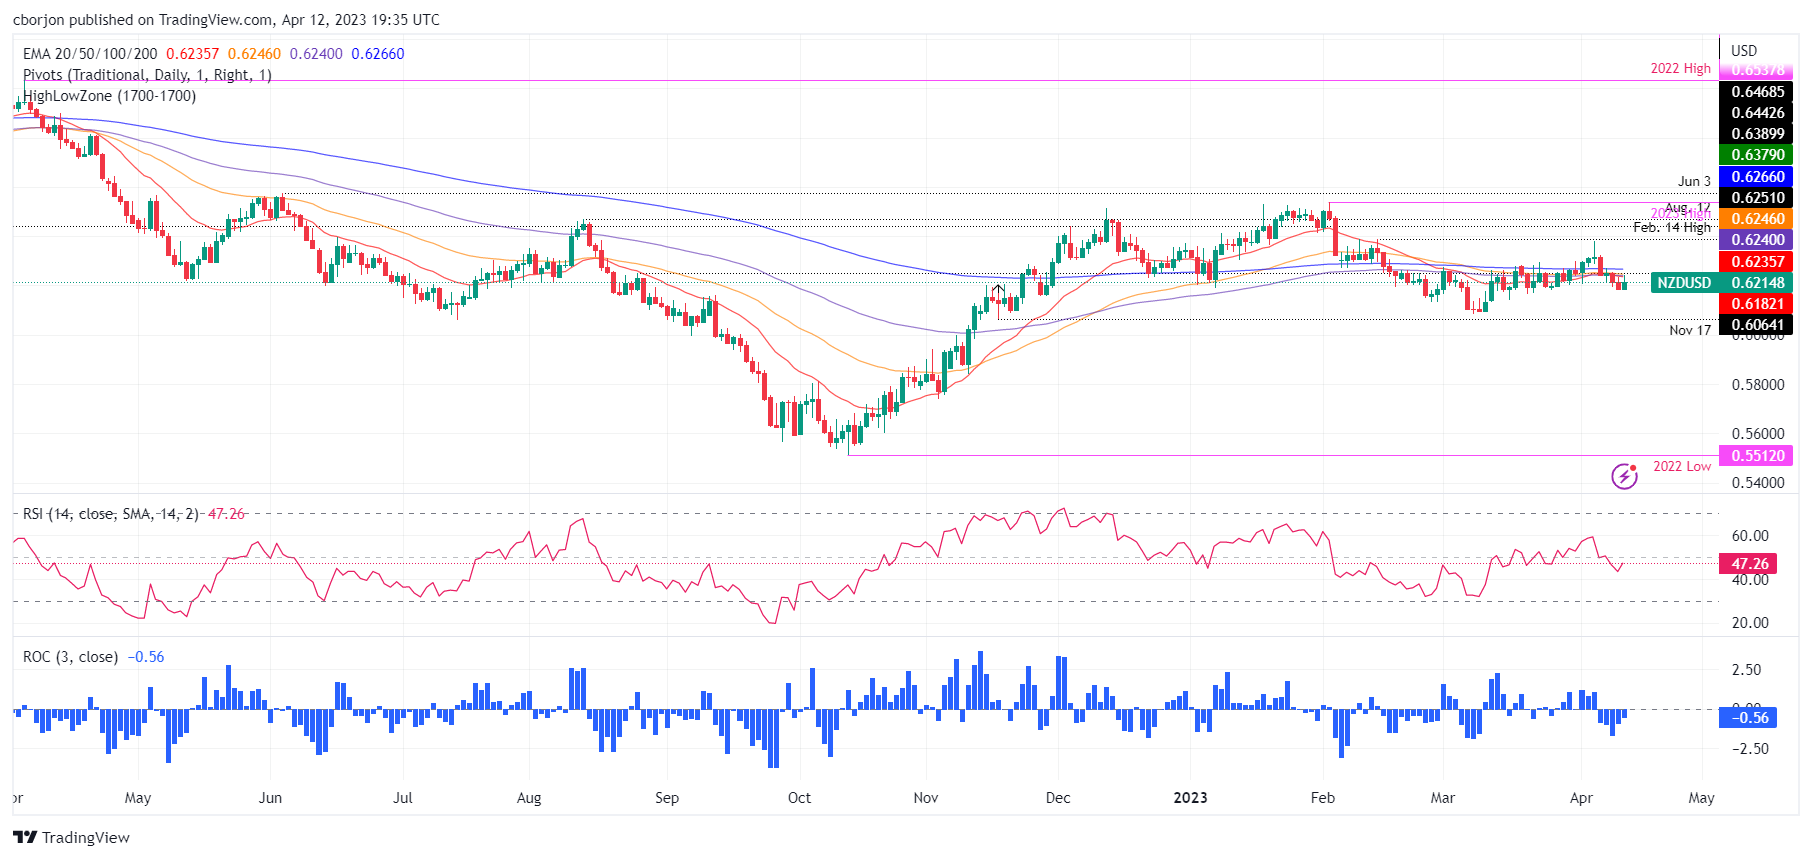1812x859 pixels.
Task: Click the Apr label on time axis
Action: [x=1581, y=798]
